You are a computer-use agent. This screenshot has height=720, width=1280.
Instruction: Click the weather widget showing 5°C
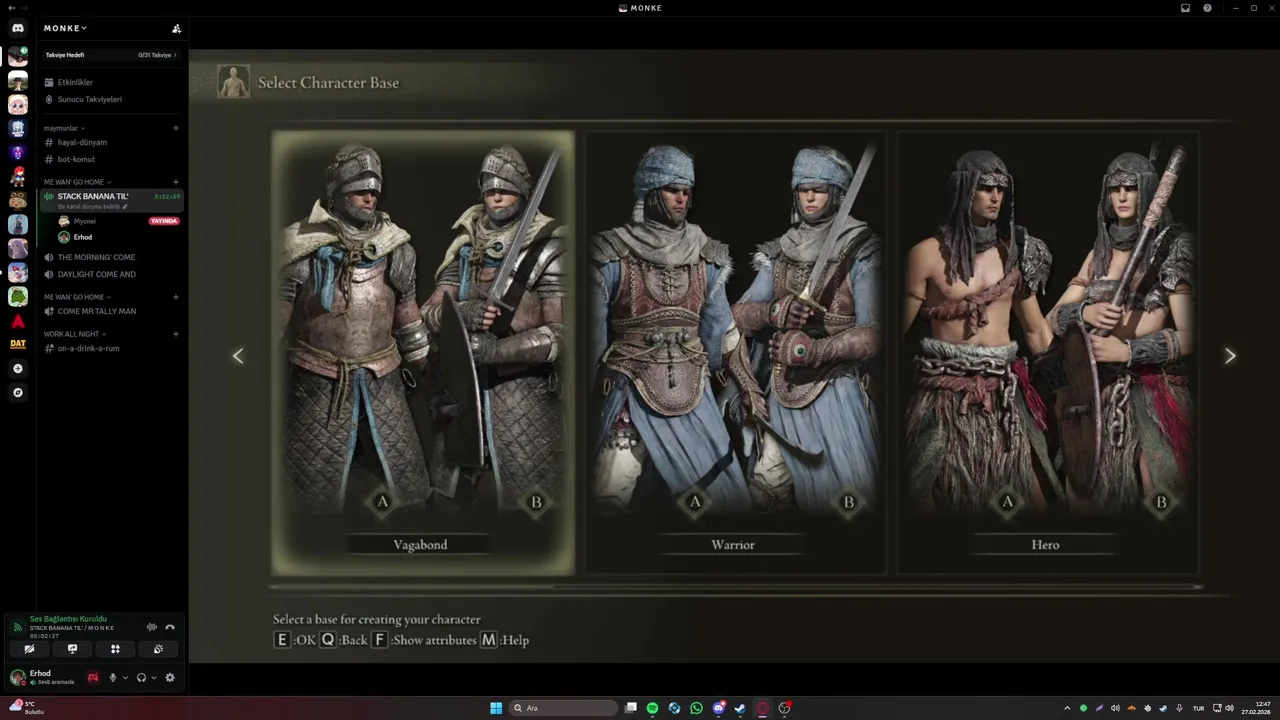[28, 707]
